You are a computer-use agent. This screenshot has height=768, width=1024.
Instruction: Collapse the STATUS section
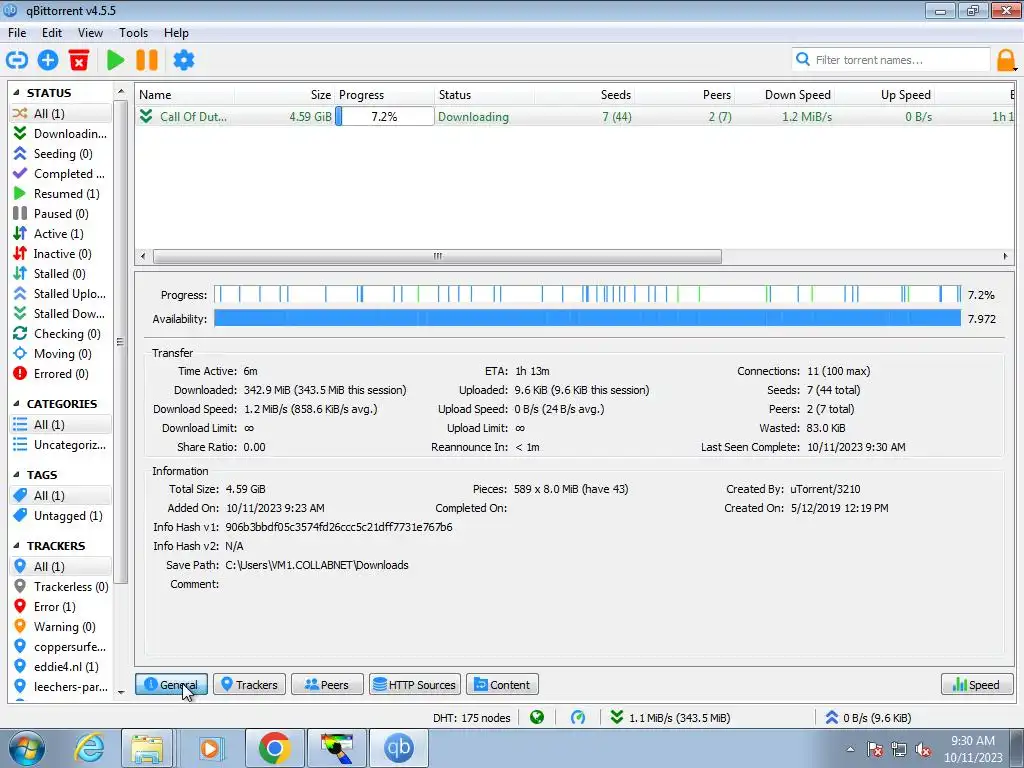coord(16,93)
